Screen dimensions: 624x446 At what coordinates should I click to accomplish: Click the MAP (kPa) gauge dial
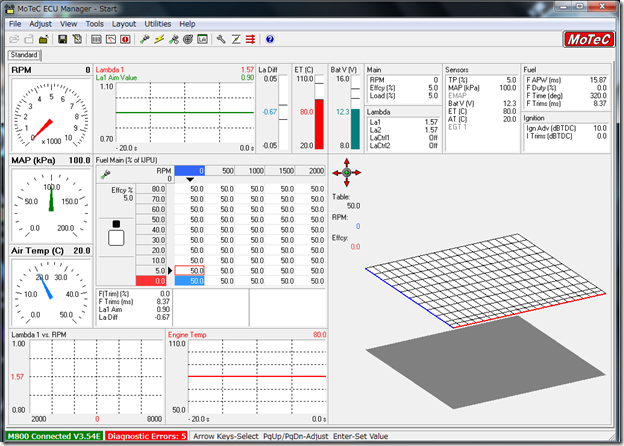click(51, 205)
